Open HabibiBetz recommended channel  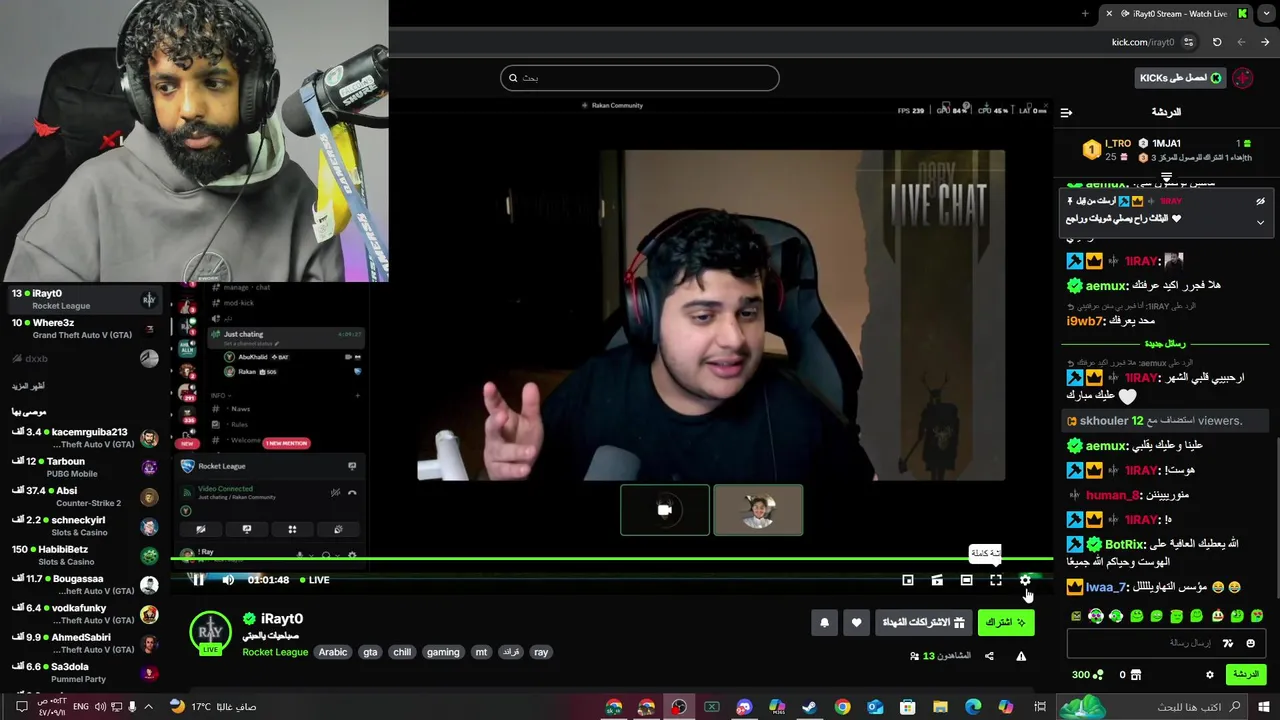click(85, 555)
